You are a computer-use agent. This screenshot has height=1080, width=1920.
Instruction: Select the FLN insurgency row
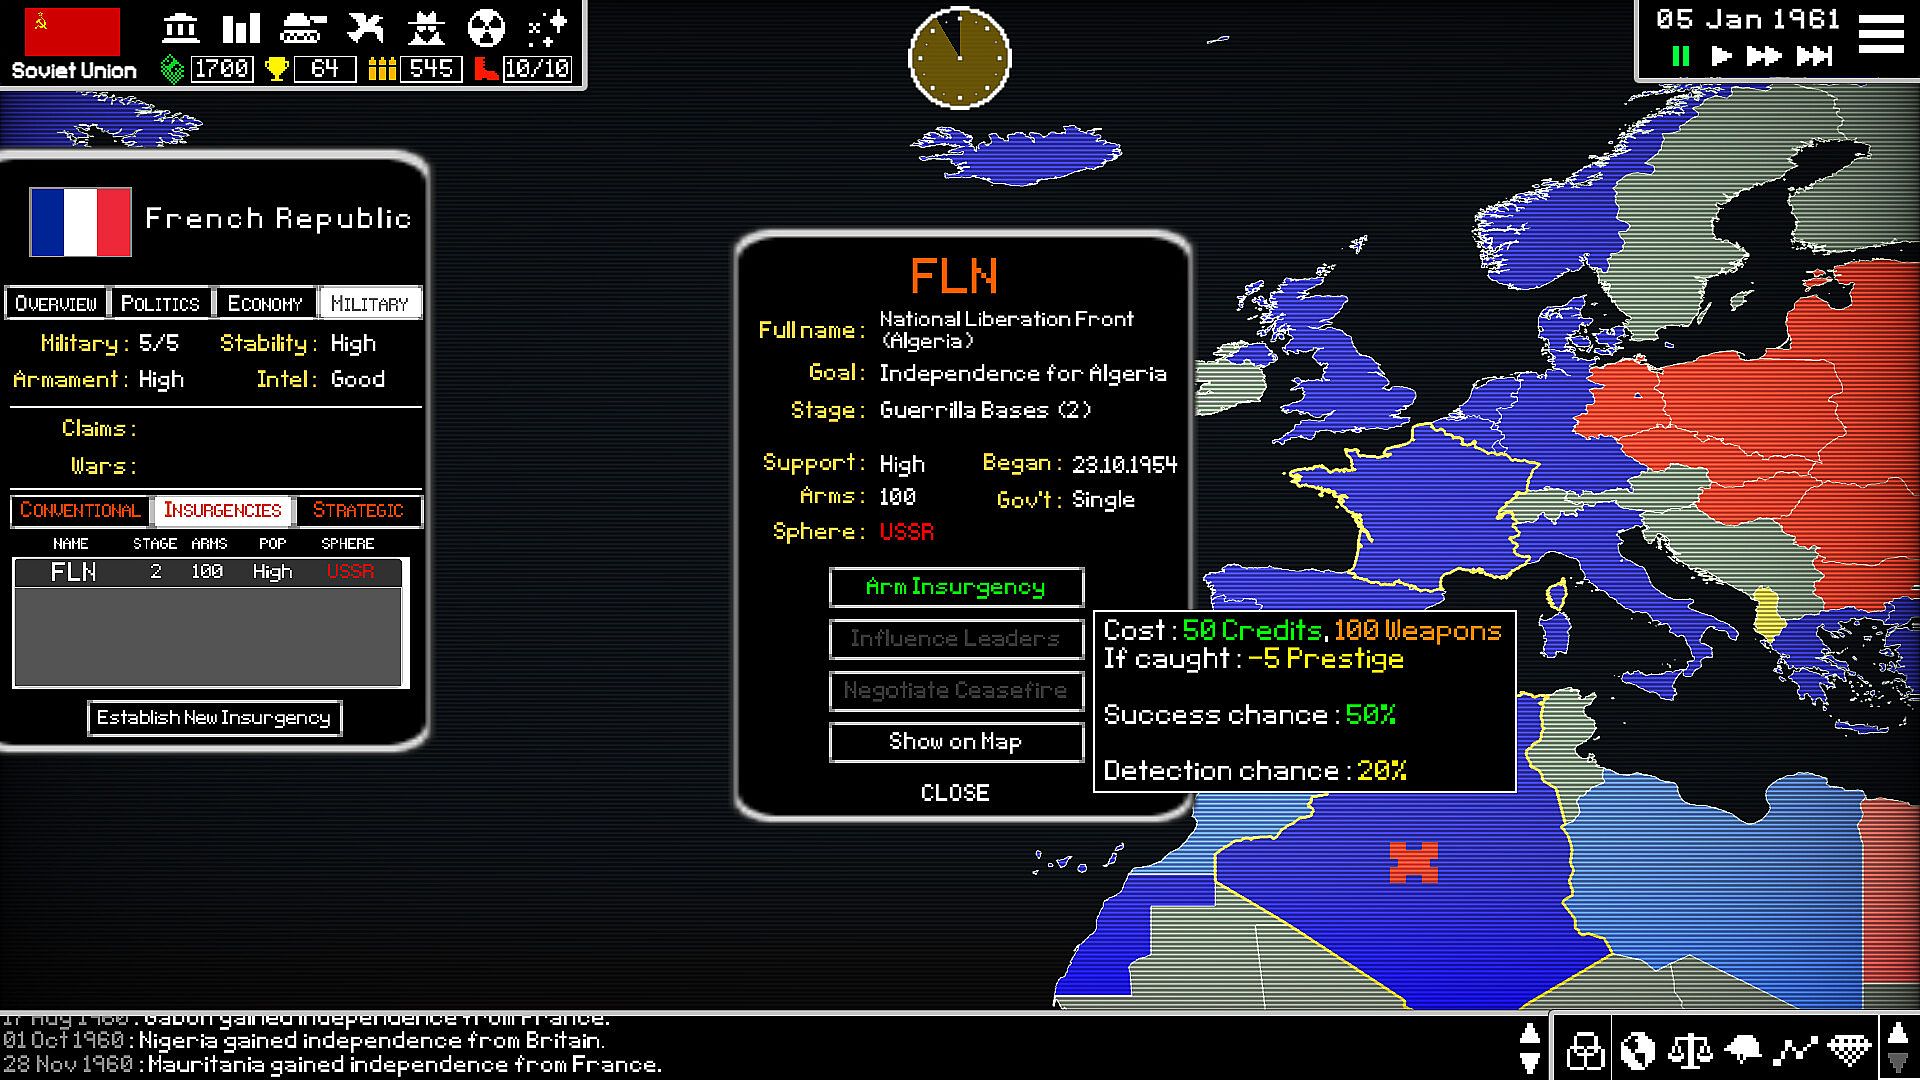click(207, 572)
